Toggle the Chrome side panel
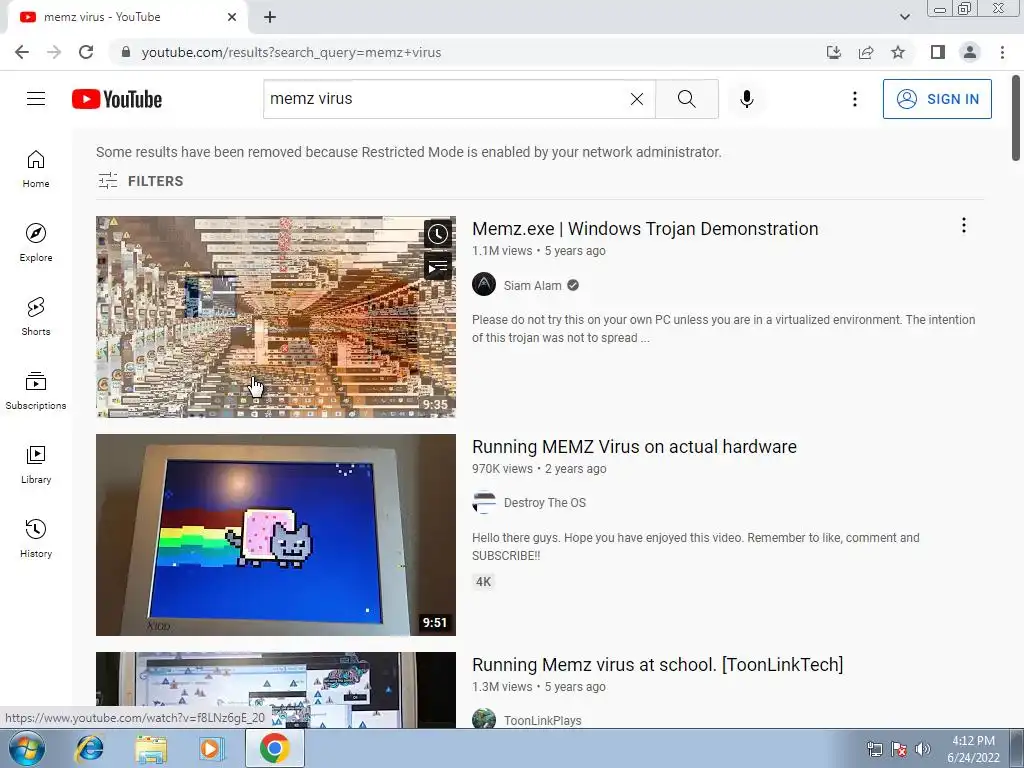Viewport: 1024px width, 768px height. point(938,52)
